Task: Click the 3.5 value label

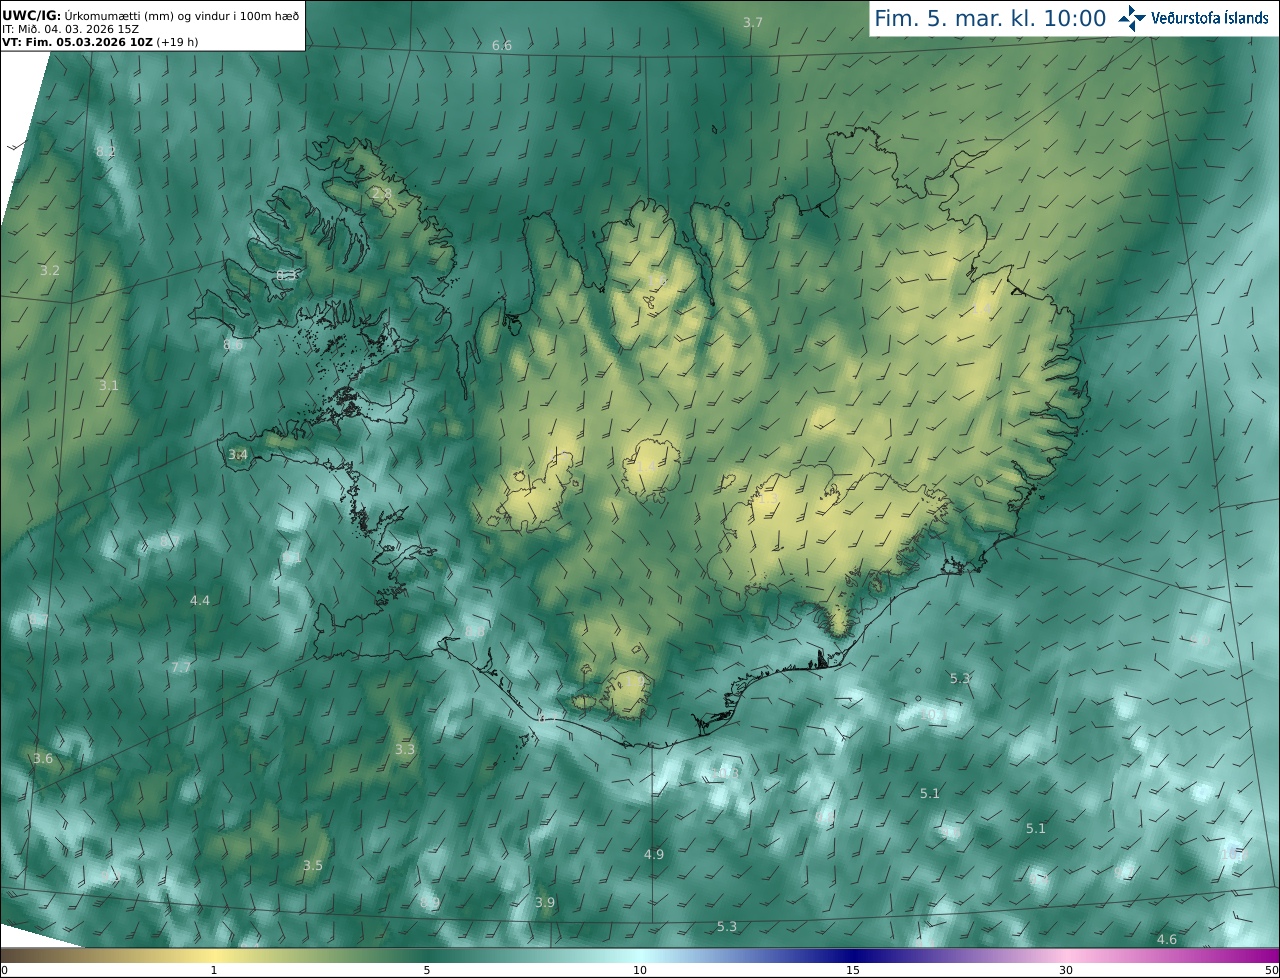Action: click(x=313, y=865)
